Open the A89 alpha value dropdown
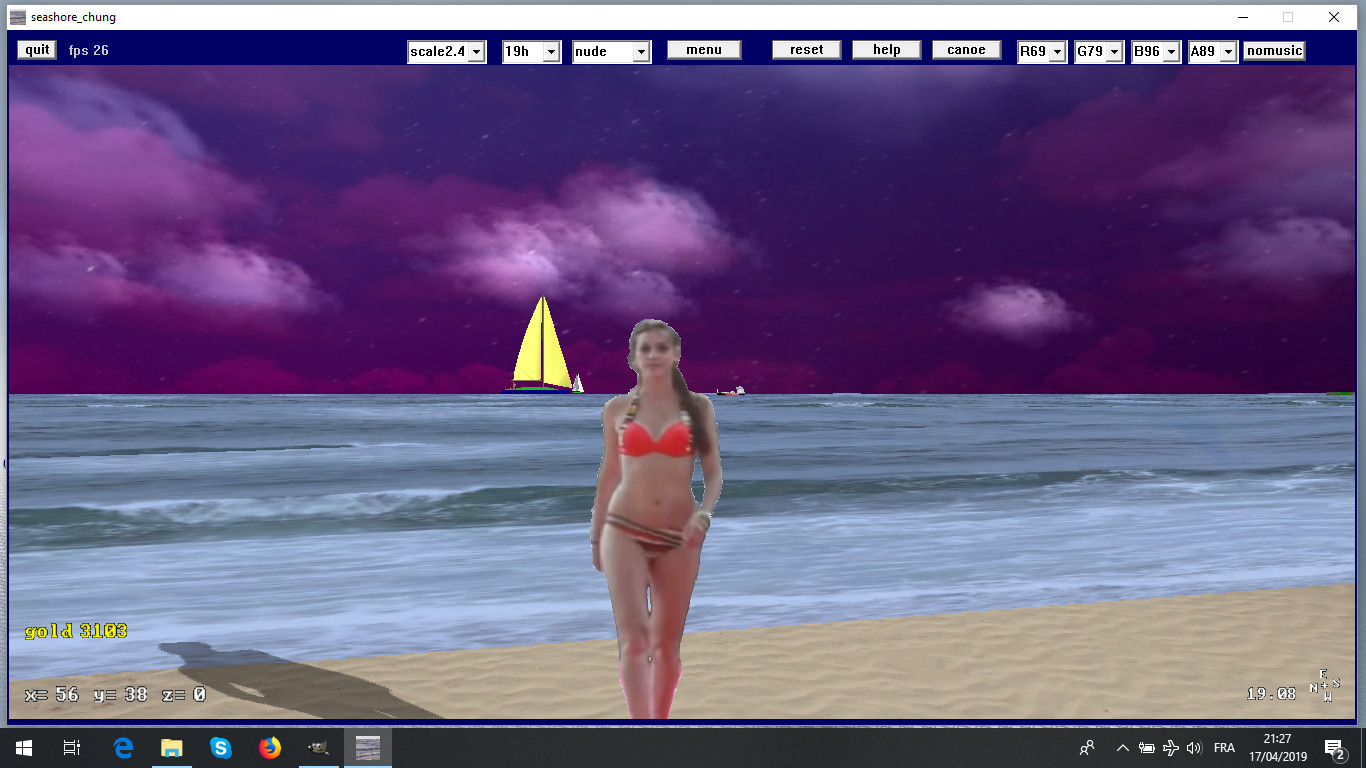The height and width of the screenshot is (768, 1366). (1213, 52)
